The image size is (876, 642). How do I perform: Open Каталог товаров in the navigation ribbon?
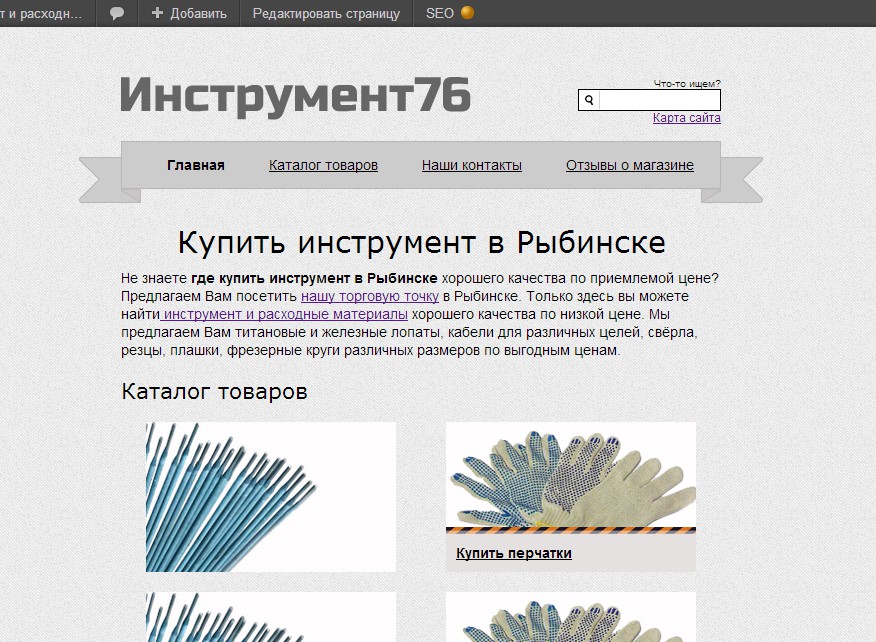[x=323, y=165]
